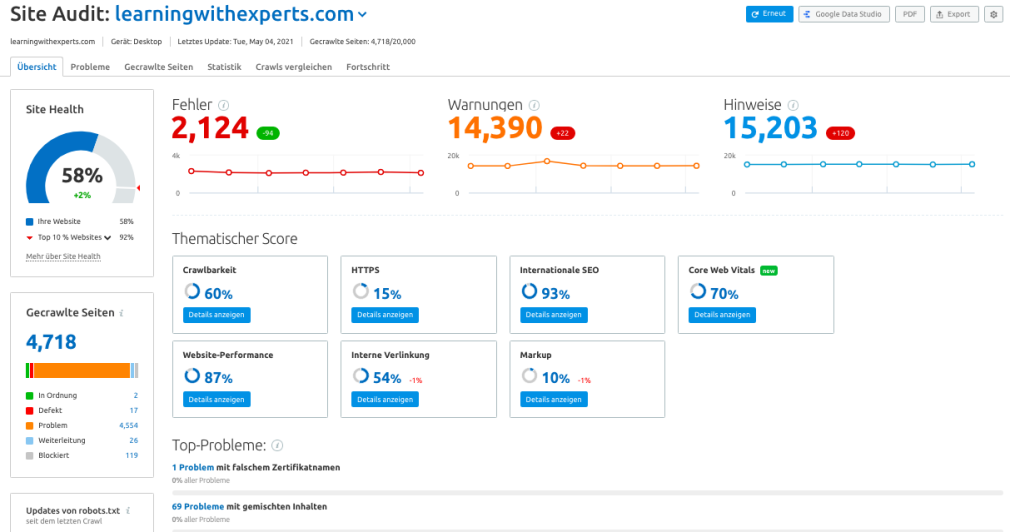Click the last point on the Fehler chart

coord(421,173)
